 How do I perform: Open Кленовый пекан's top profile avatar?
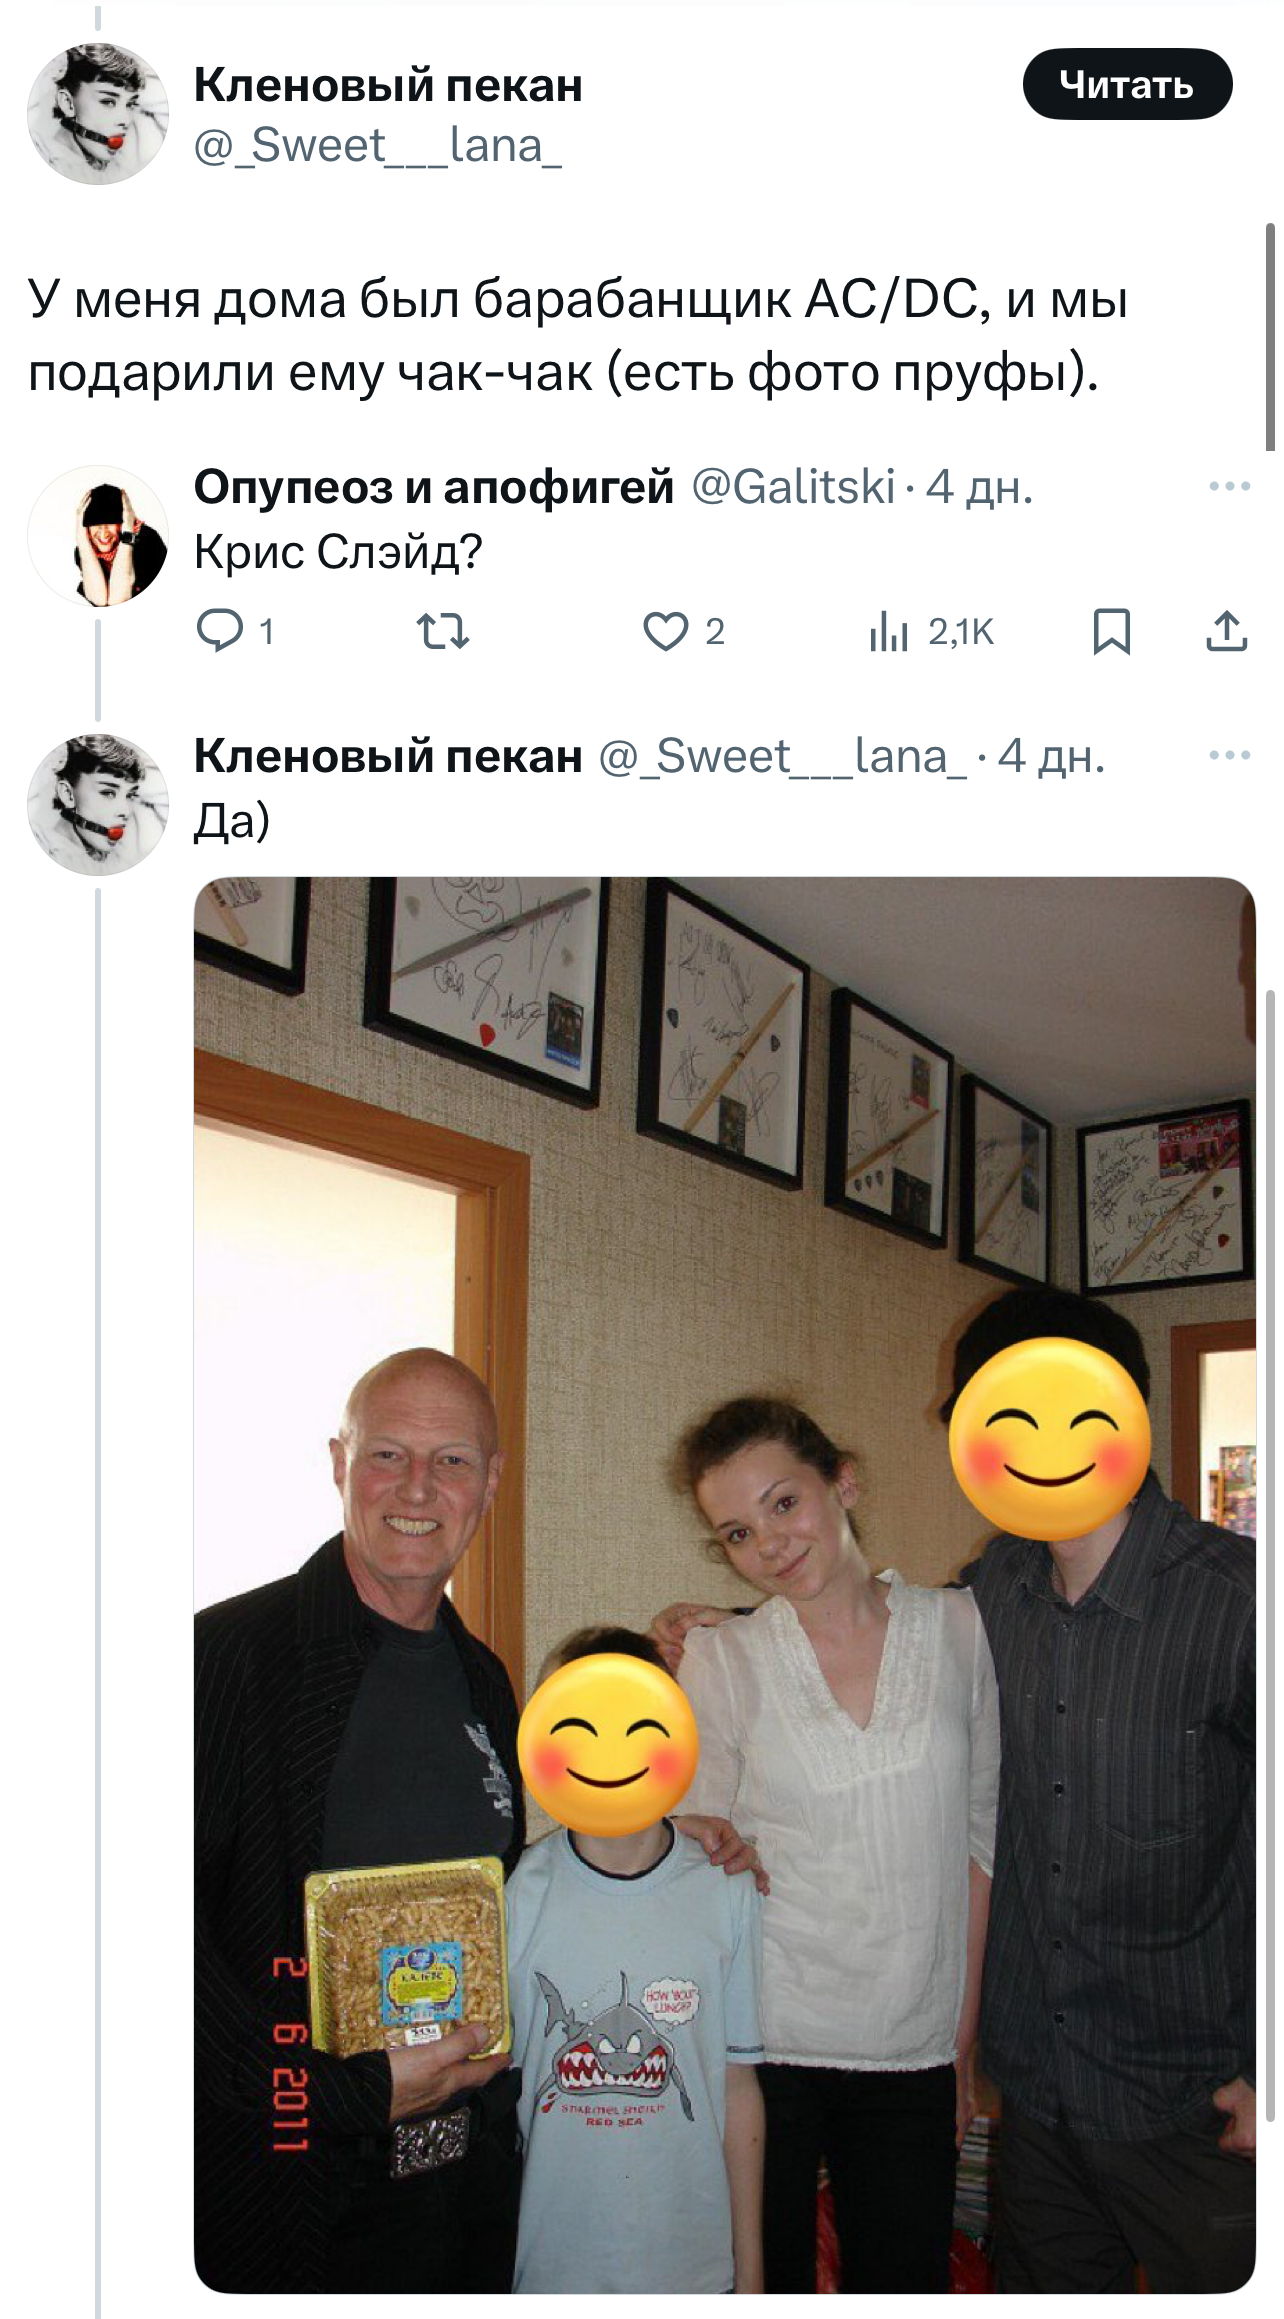[98, 113]
